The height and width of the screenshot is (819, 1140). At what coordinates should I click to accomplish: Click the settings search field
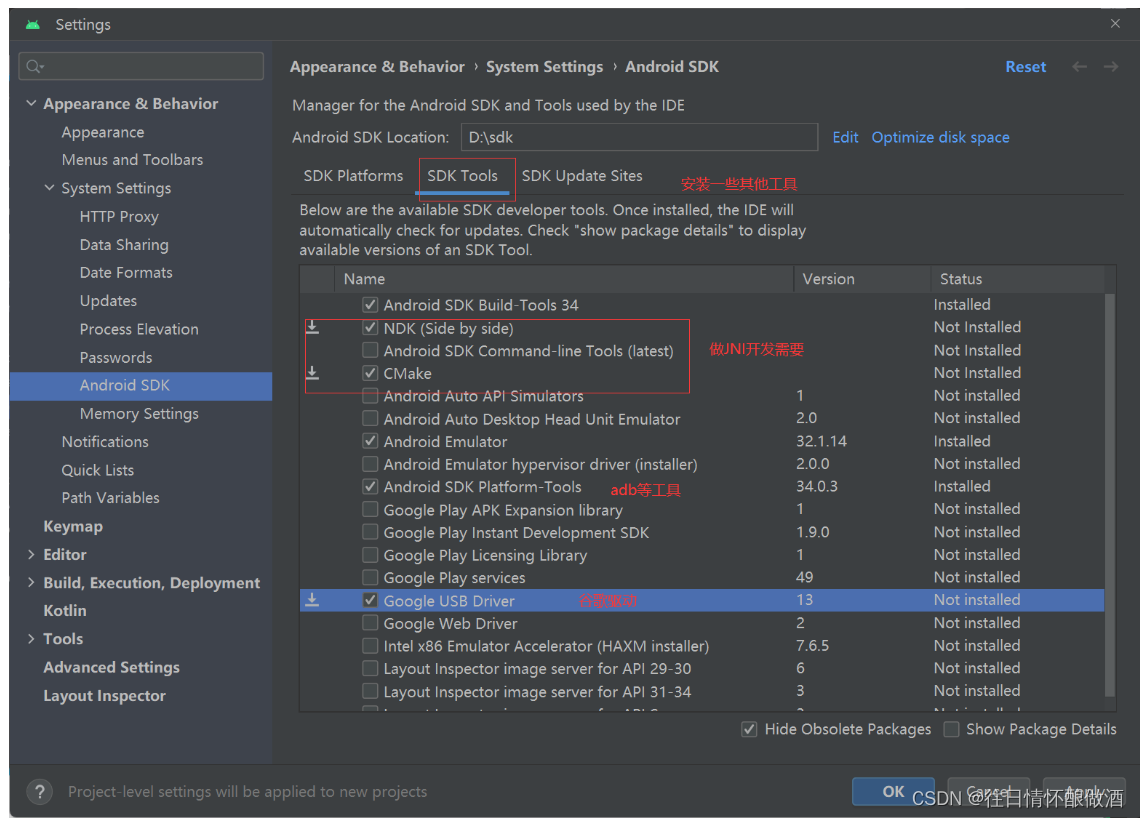[141, 66]
